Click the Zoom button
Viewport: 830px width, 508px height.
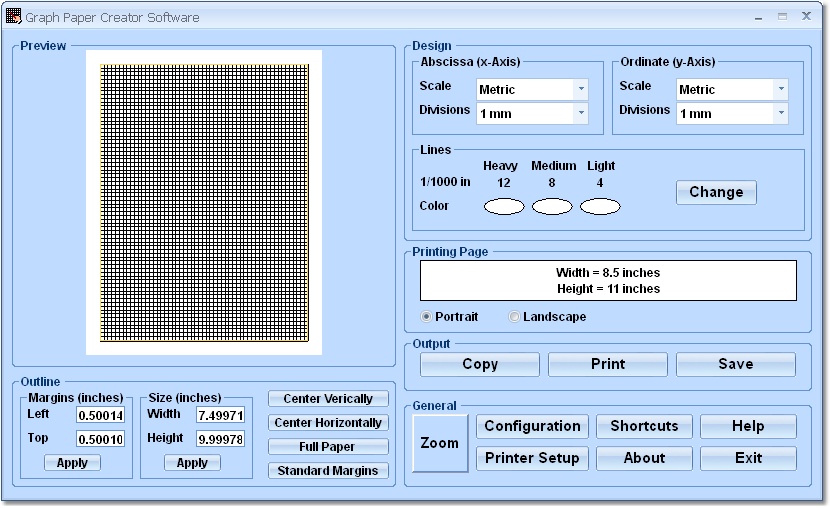tap(440, 443)
